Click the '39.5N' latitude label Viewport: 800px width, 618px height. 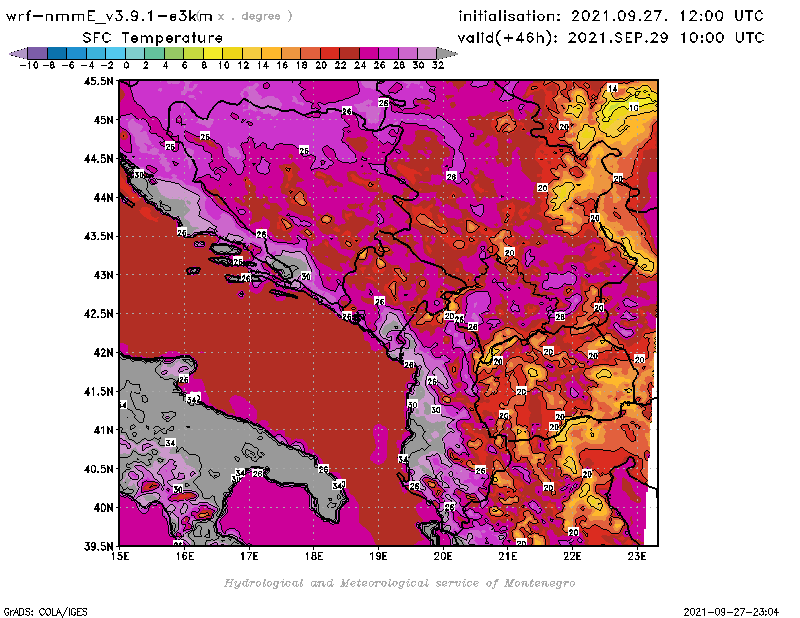(x=99, y=547)
